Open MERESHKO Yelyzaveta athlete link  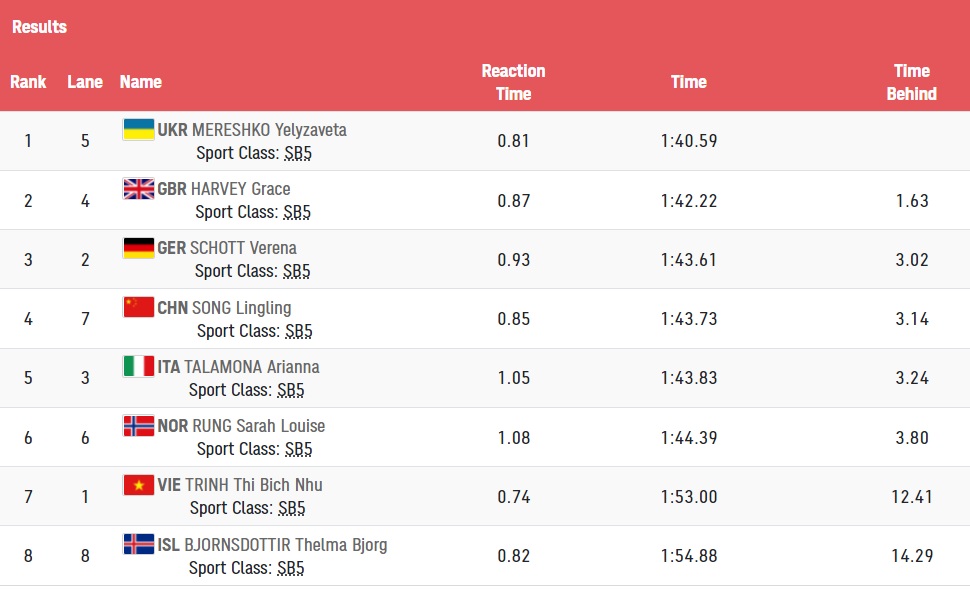[269, 130]
